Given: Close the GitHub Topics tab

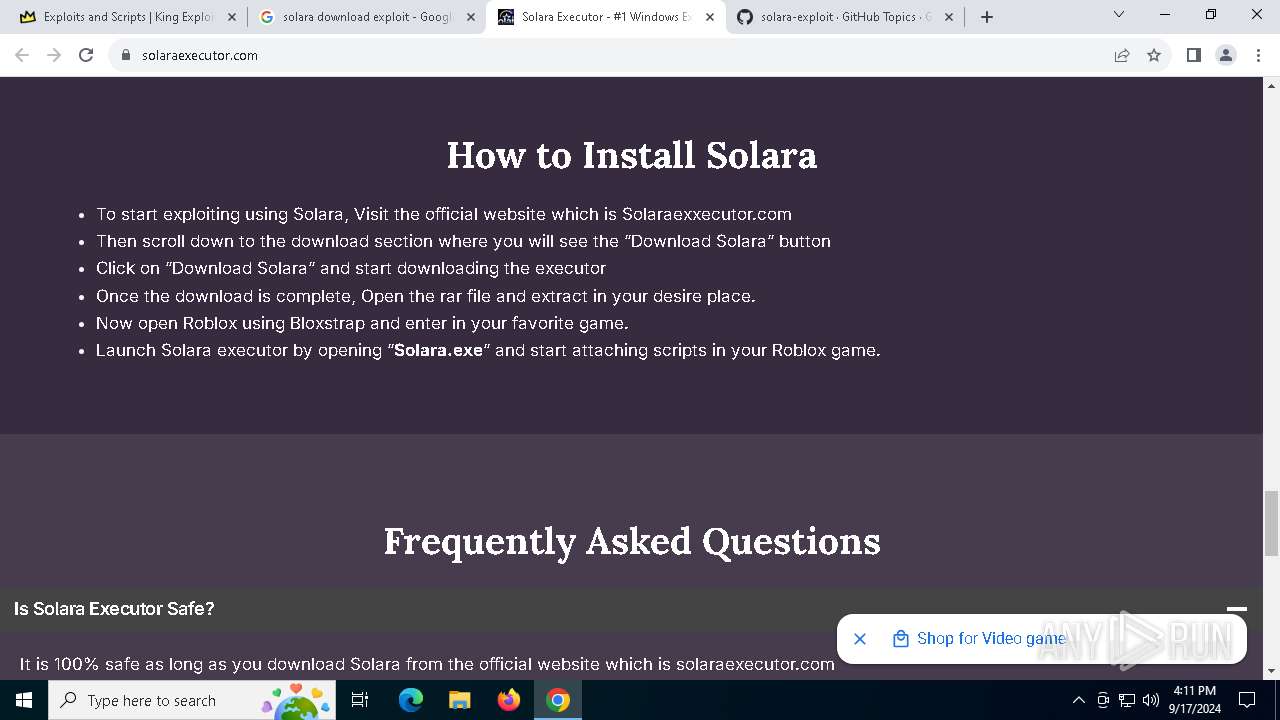Looking at the screenshot, I should 949,17.
